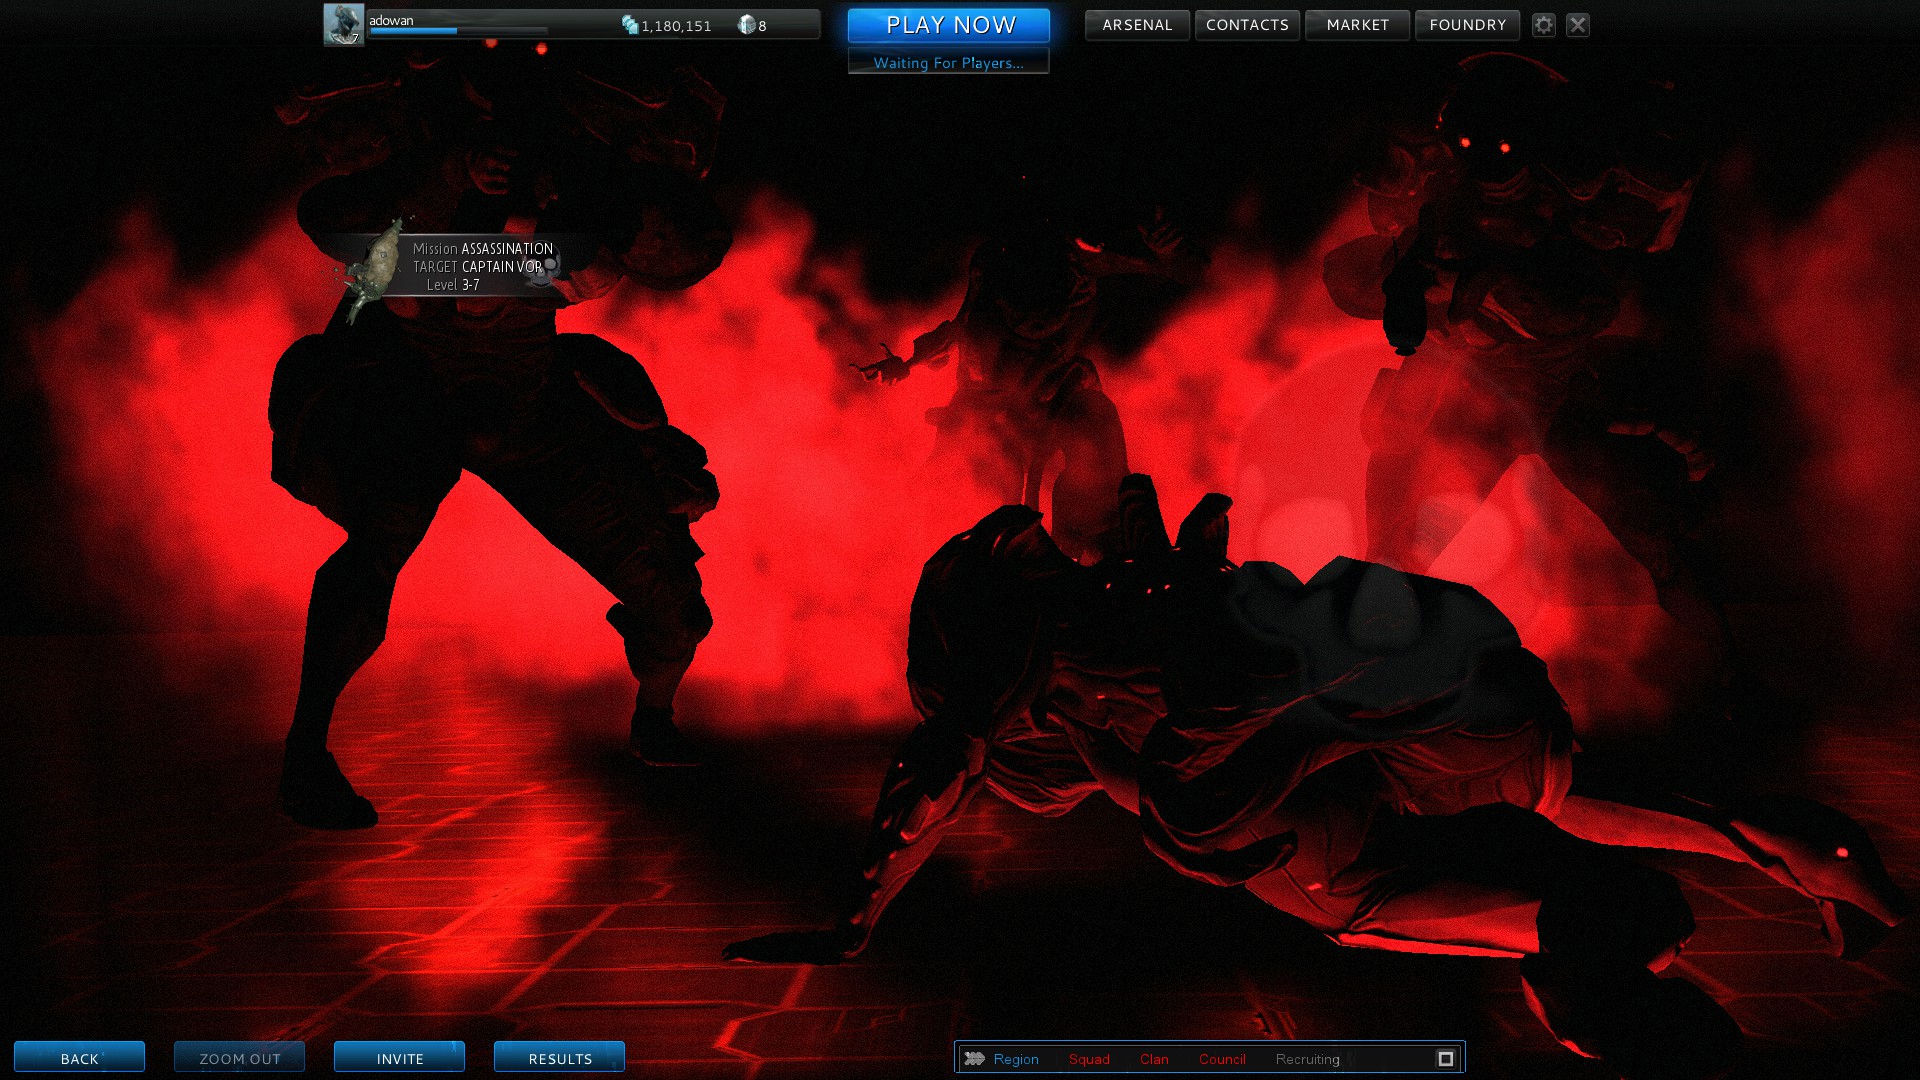Open the Arsenal menu
Image resolution: width=1920 pixels, height=1080 pixels.
(x=1137, y=25)
